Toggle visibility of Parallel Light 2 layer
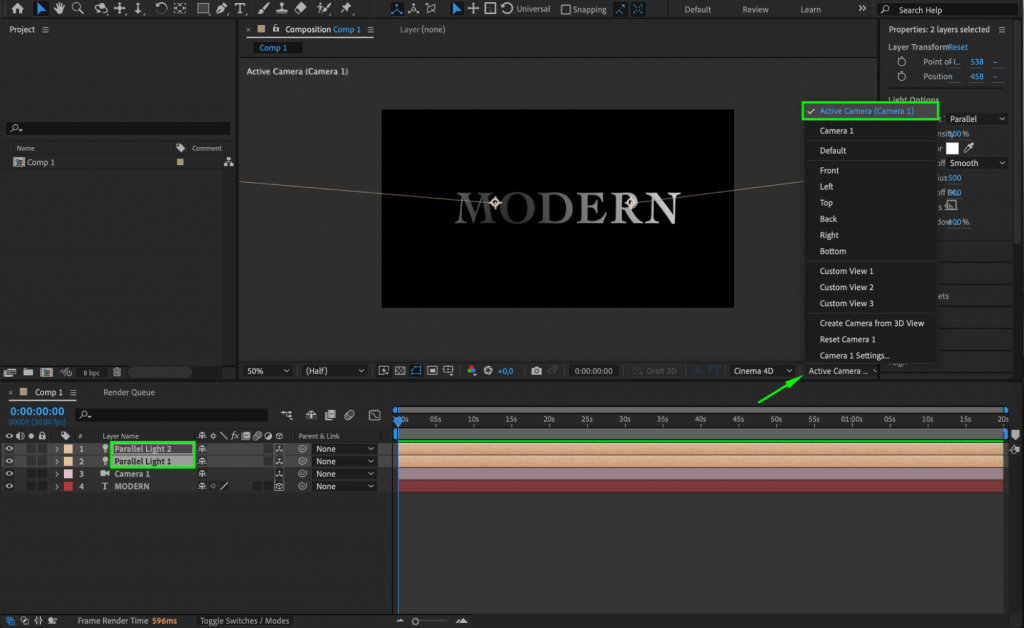 click(9, 448)
